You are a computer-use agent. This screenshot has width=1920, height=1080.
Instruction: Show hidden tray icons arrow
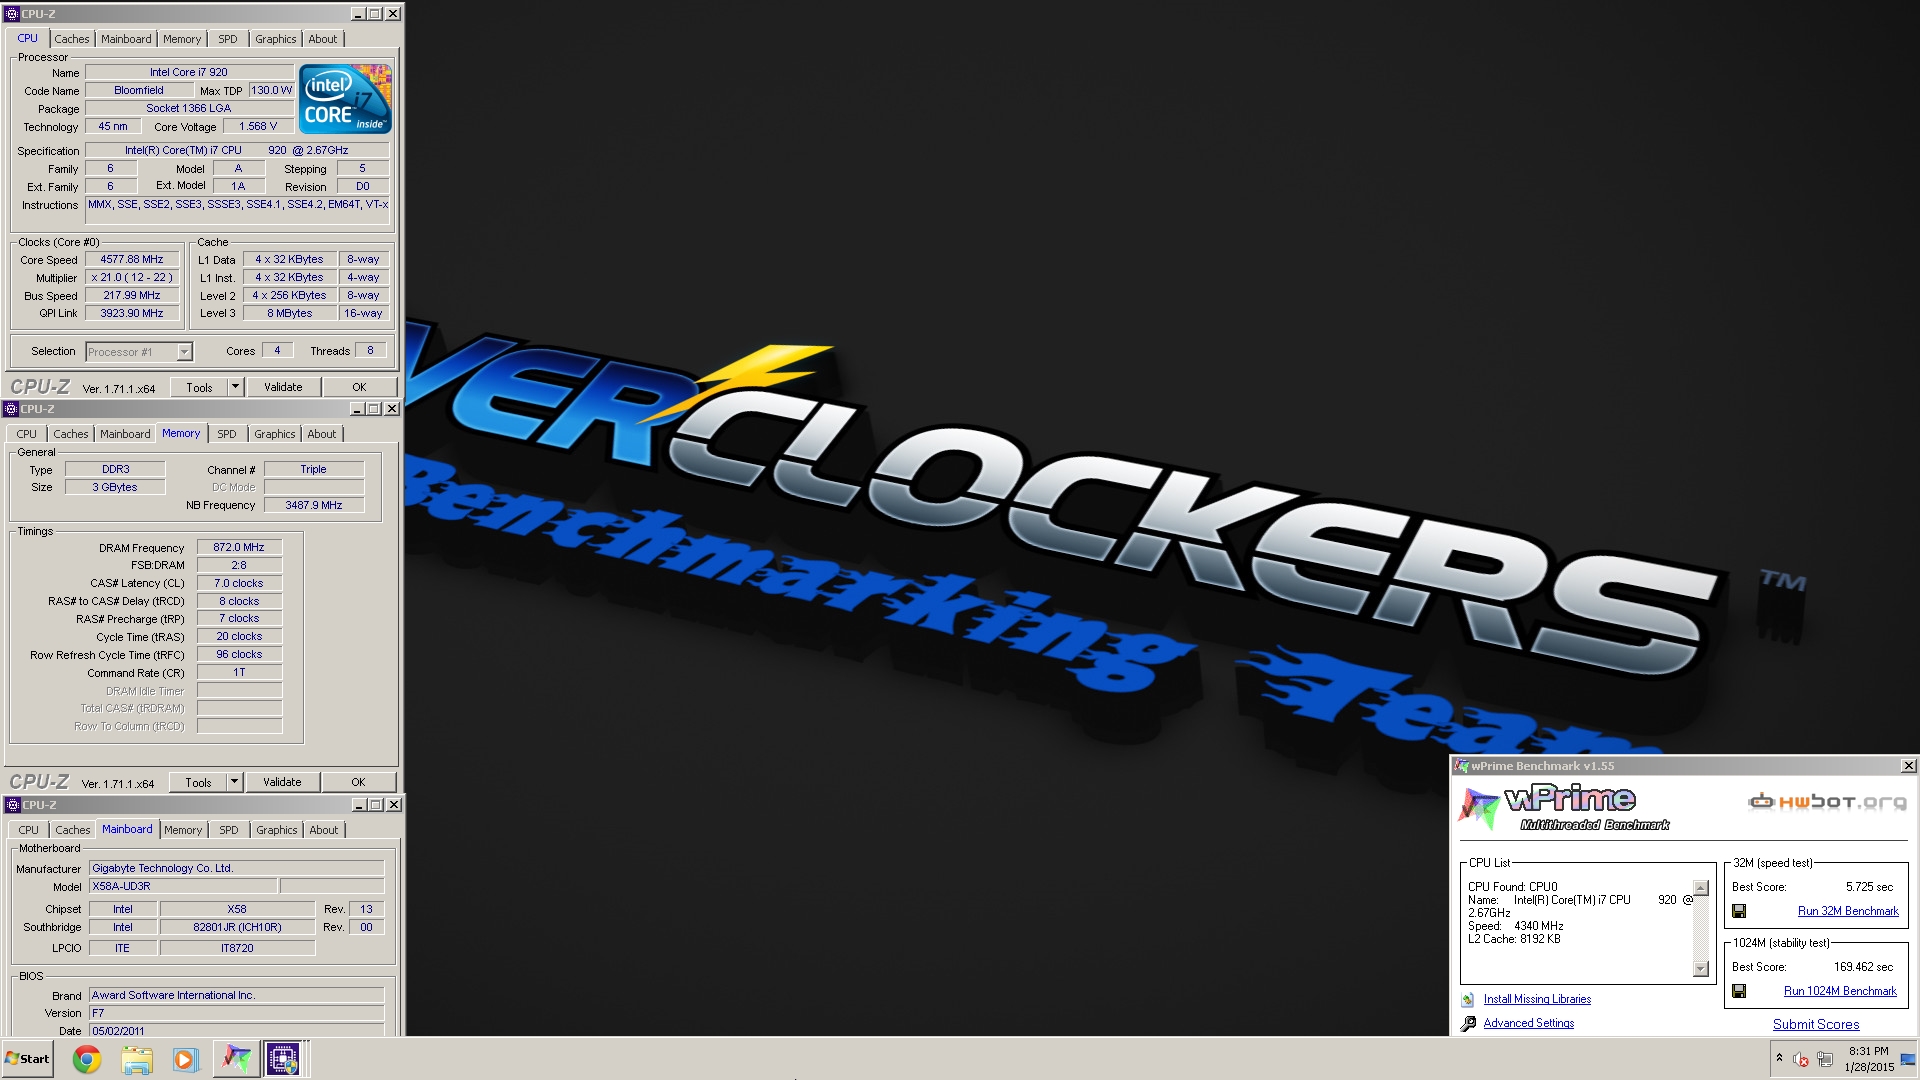click(x=1779, y=1057)
